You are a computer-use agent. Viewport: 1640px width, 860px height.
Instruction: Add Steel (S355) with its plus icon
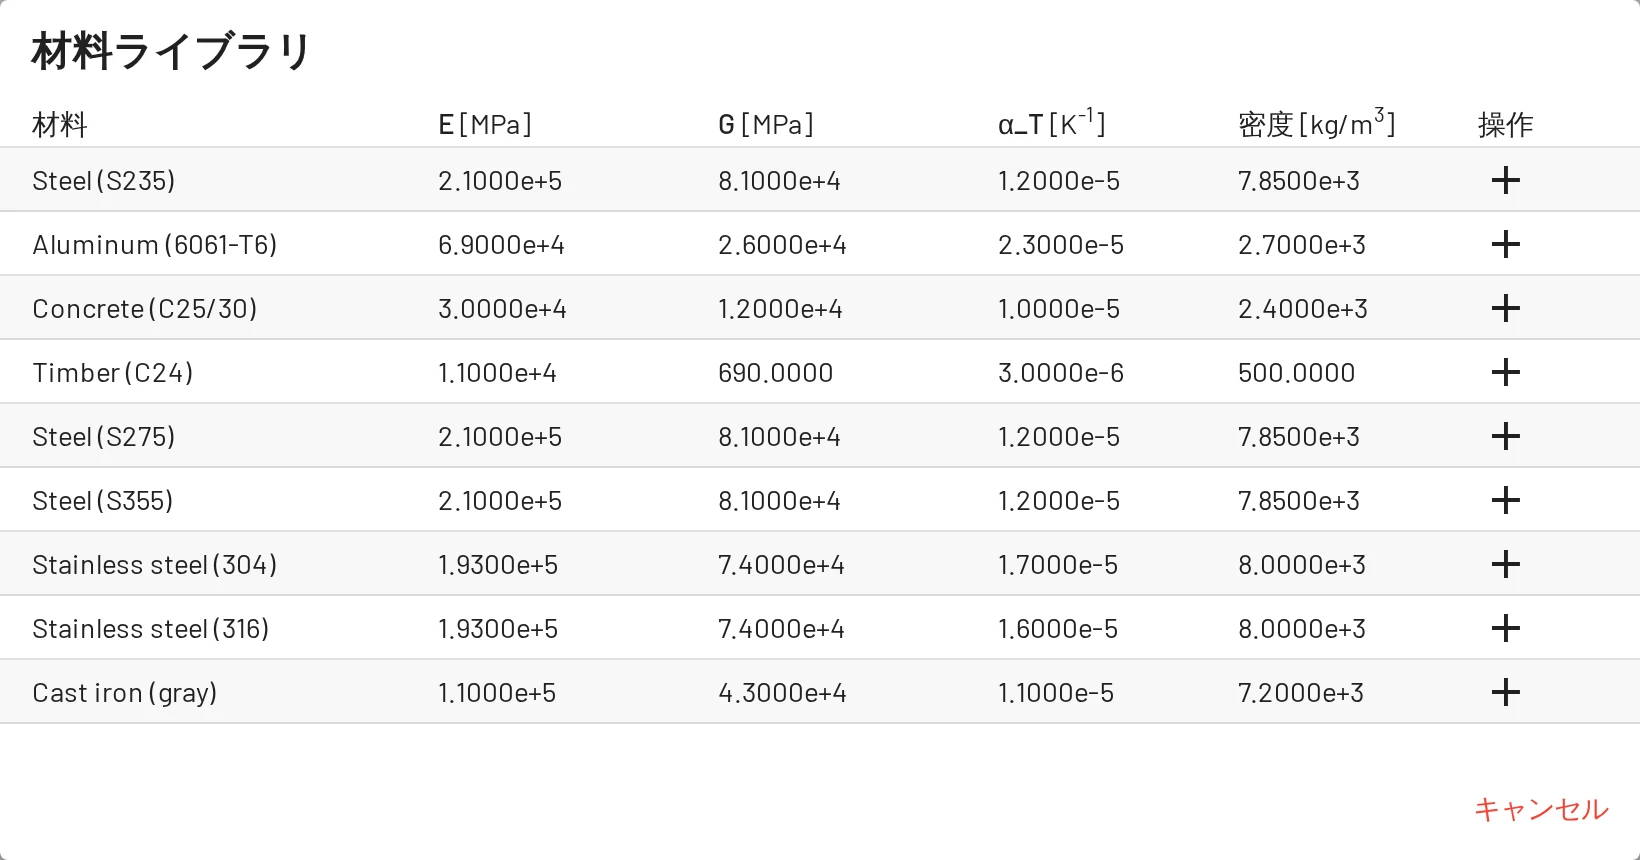pyautogui.click(x=1505, y=500)
